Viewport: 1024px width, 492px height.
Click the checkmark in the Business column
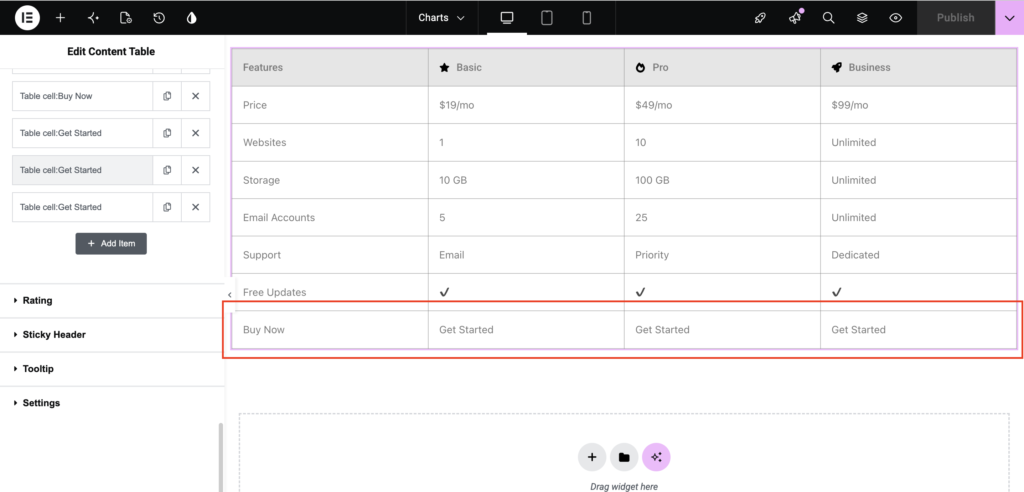pos(837,292)
